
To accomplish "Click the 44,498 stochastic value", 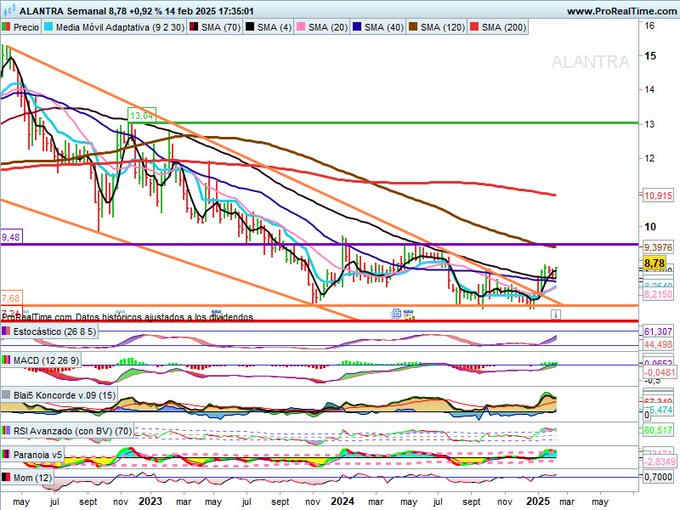I will [x=658, y=345].
